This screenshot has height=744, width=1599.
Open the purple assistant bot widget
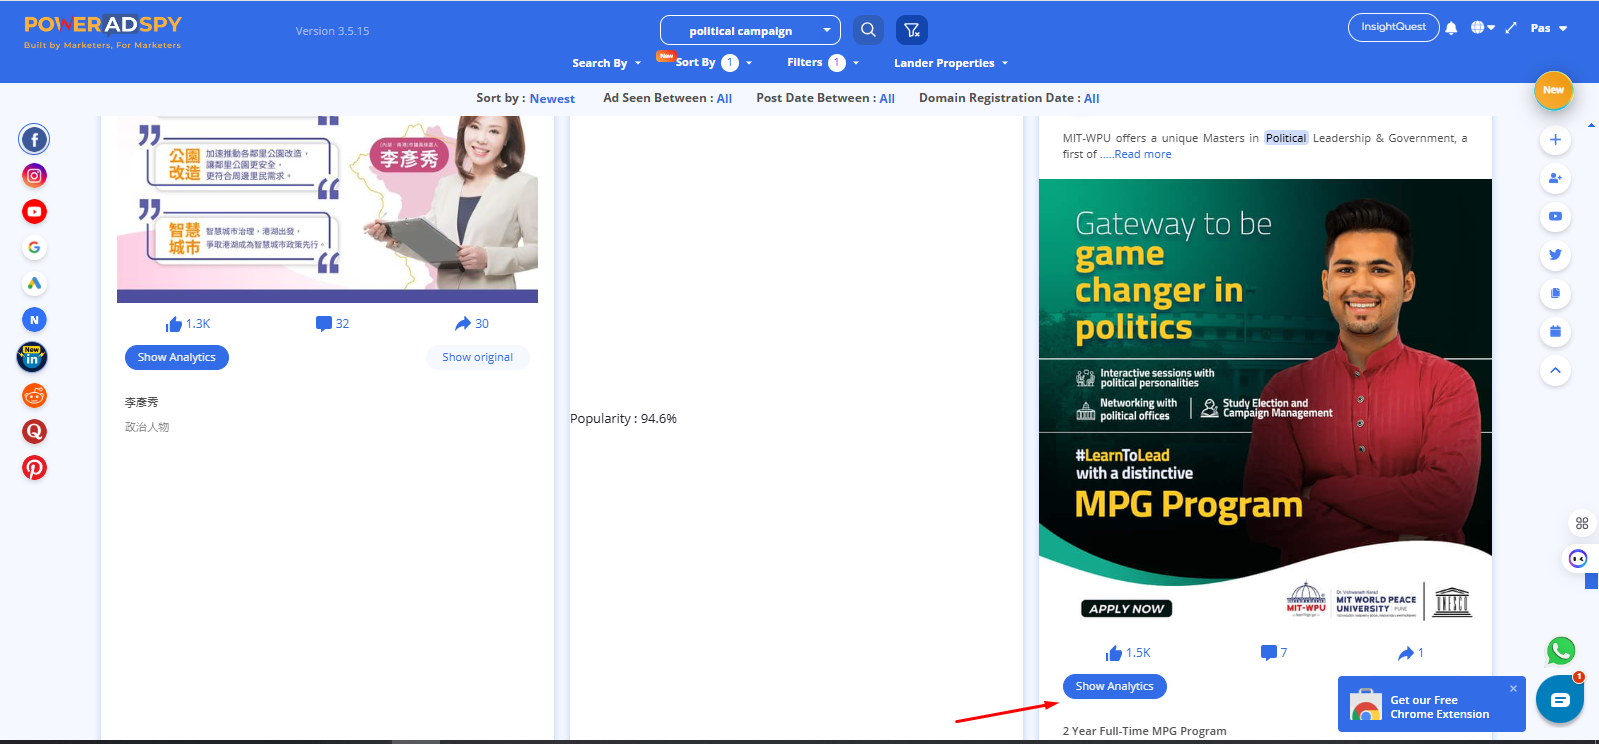(x=1578, y=558)
